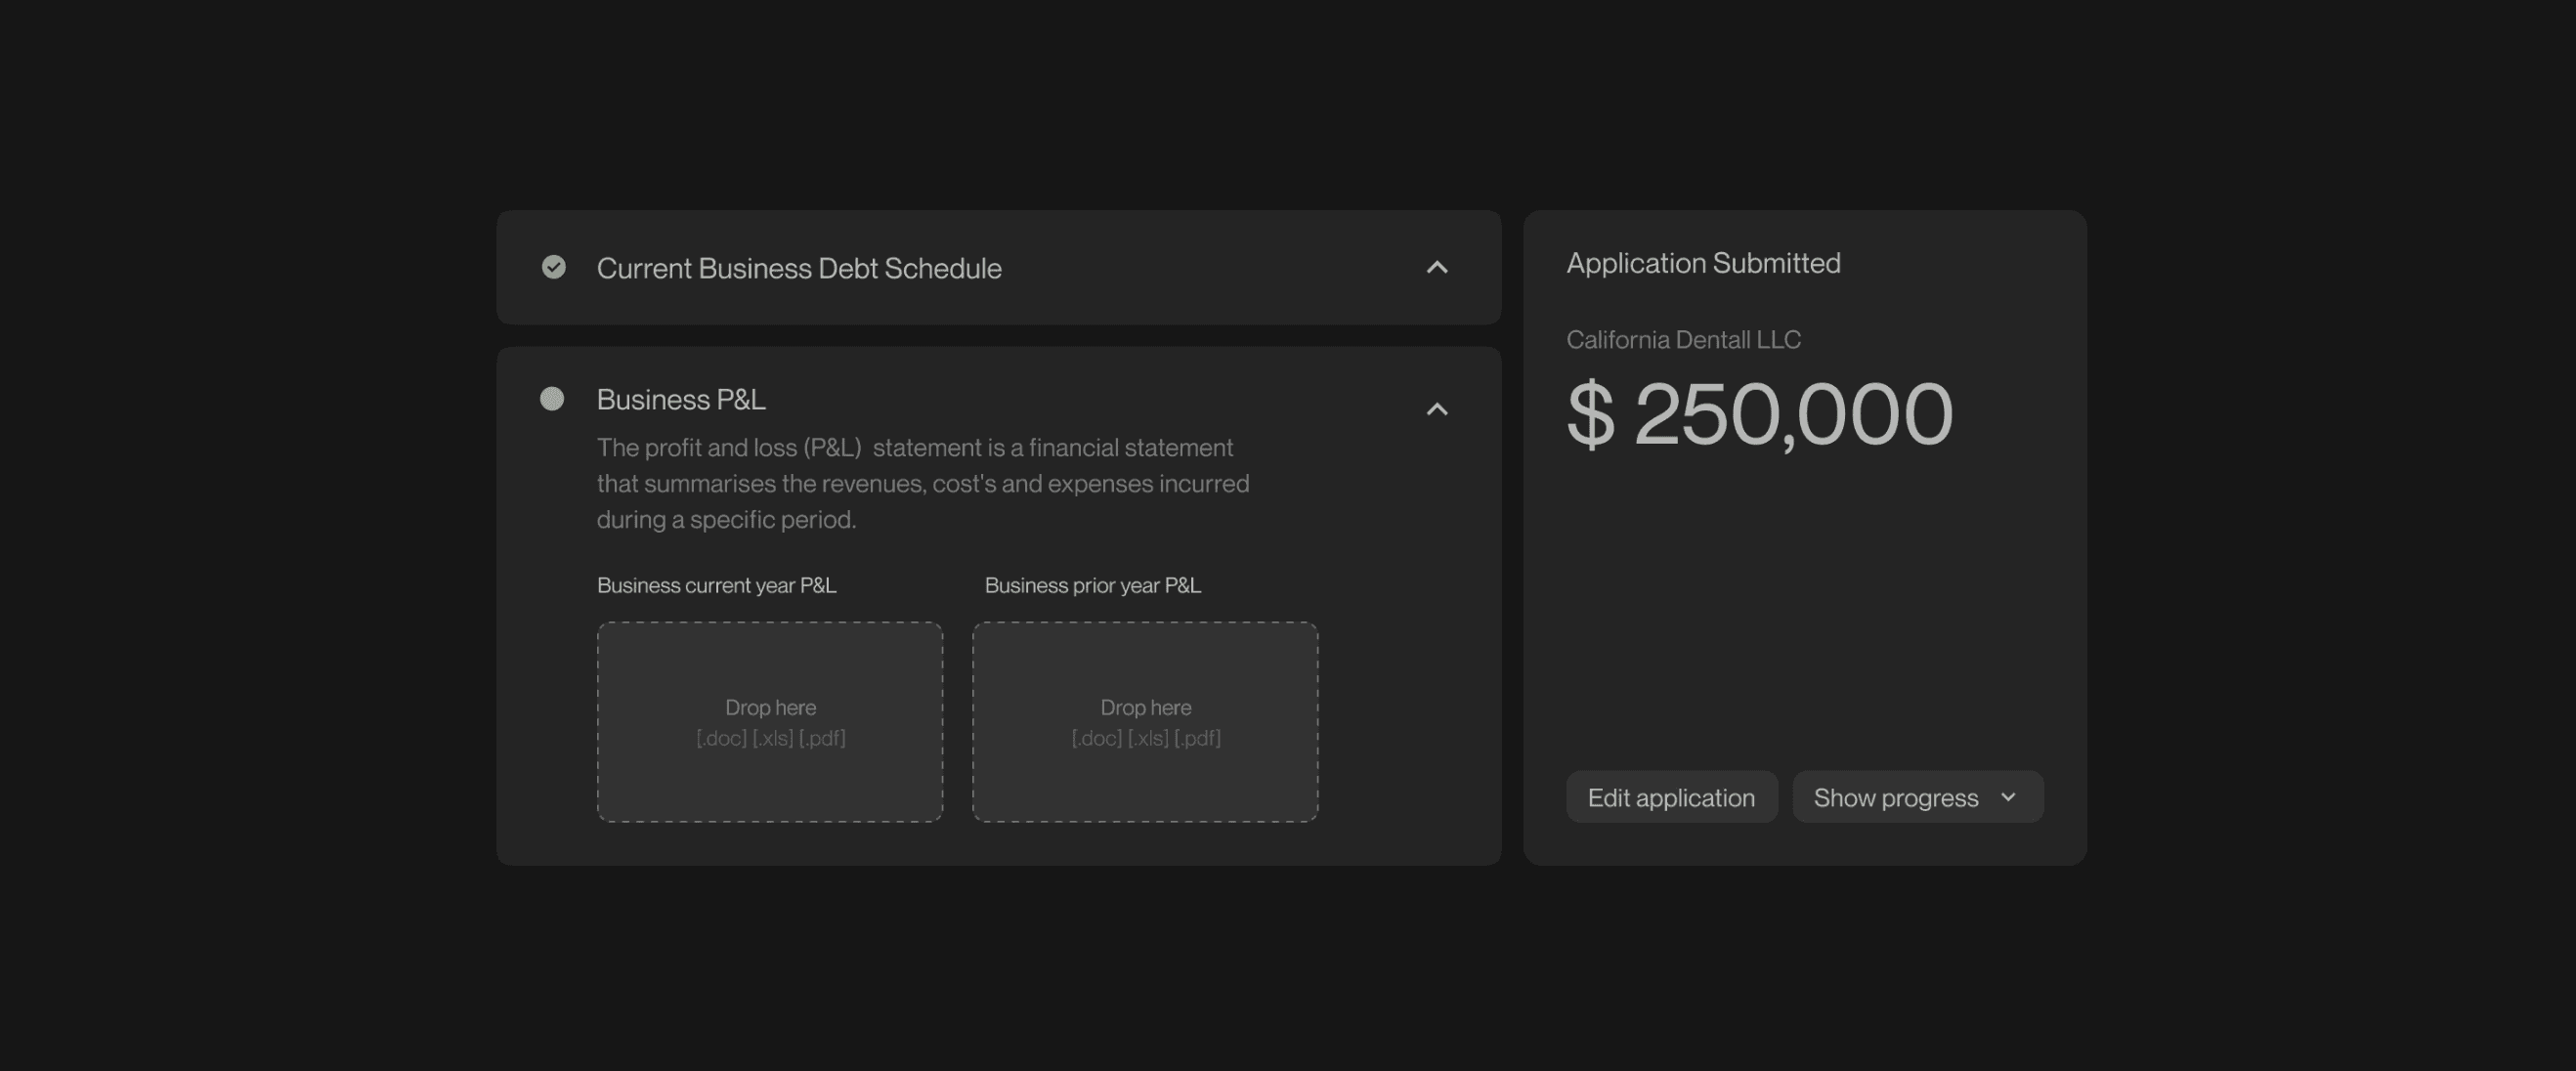Click the $ 250,000 loan amount

[x=1758, y=414]
